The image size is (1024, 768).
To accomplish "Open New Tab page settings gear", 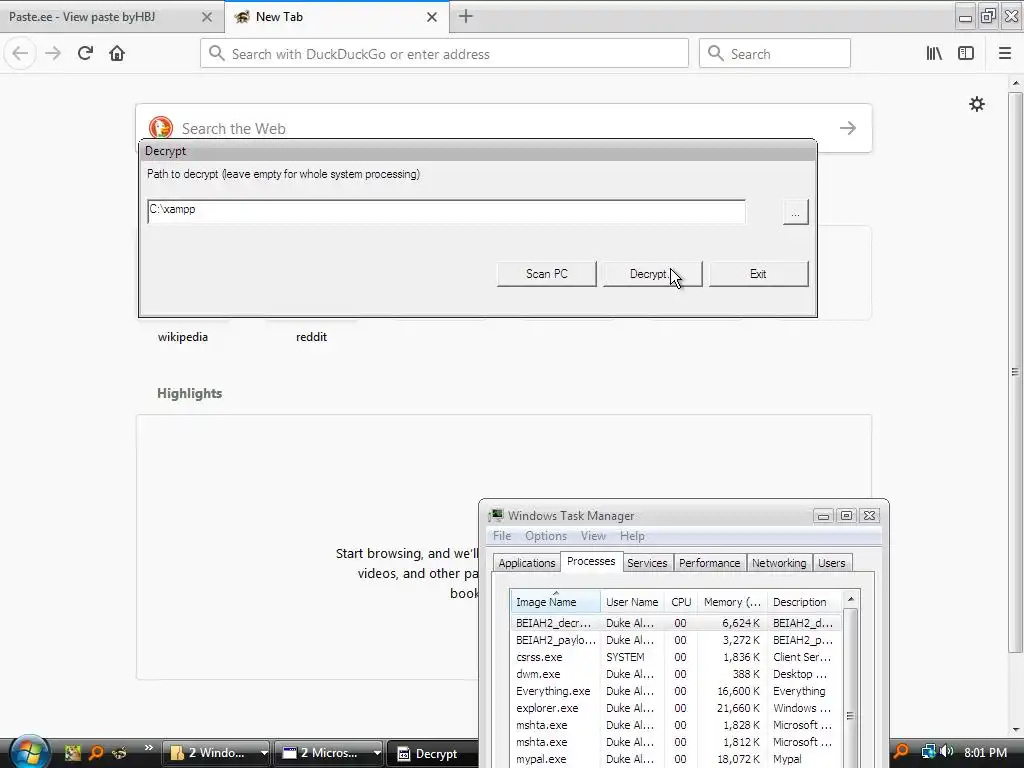I will pos(976,104).
